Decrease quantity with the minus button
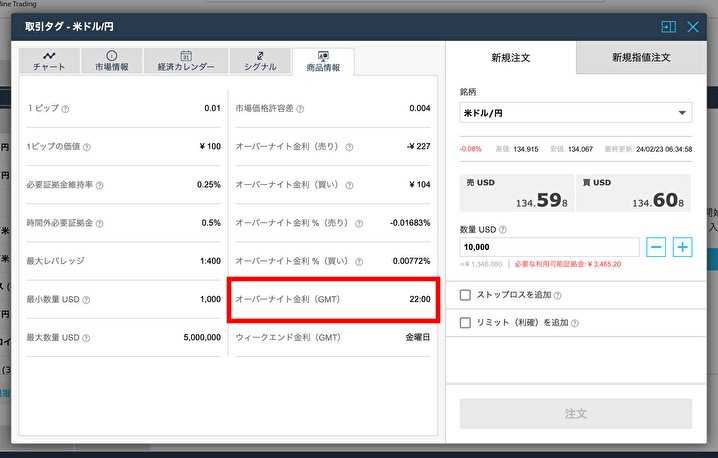This screenshot has height=458, width=718. tap(656, 247)
